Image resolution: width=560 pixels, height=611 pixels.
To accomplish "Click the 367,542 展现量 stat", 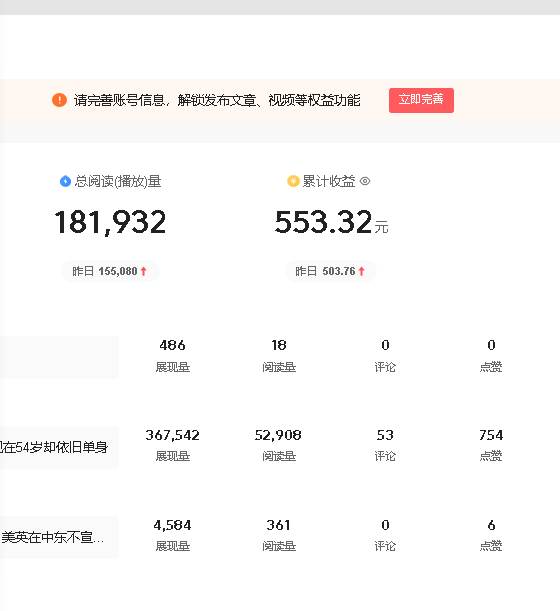I will (x=173, y=445).
